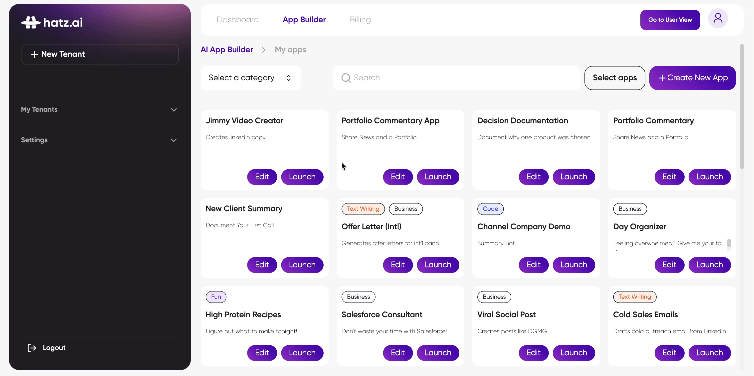Edit the Portfolio Commentary App
This screenshot has width=754, height=376.
[x=398, y=176]
